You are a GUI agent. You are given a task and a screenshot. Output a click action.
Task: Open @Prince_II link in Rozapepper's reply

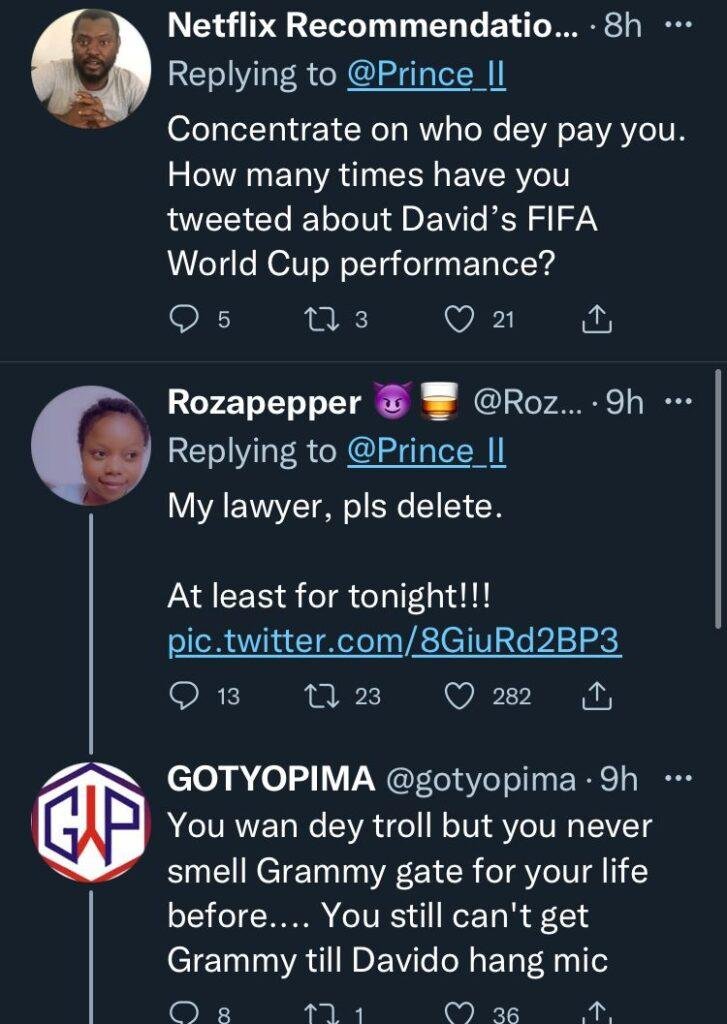pyautogui.click(x=425, y=451)
